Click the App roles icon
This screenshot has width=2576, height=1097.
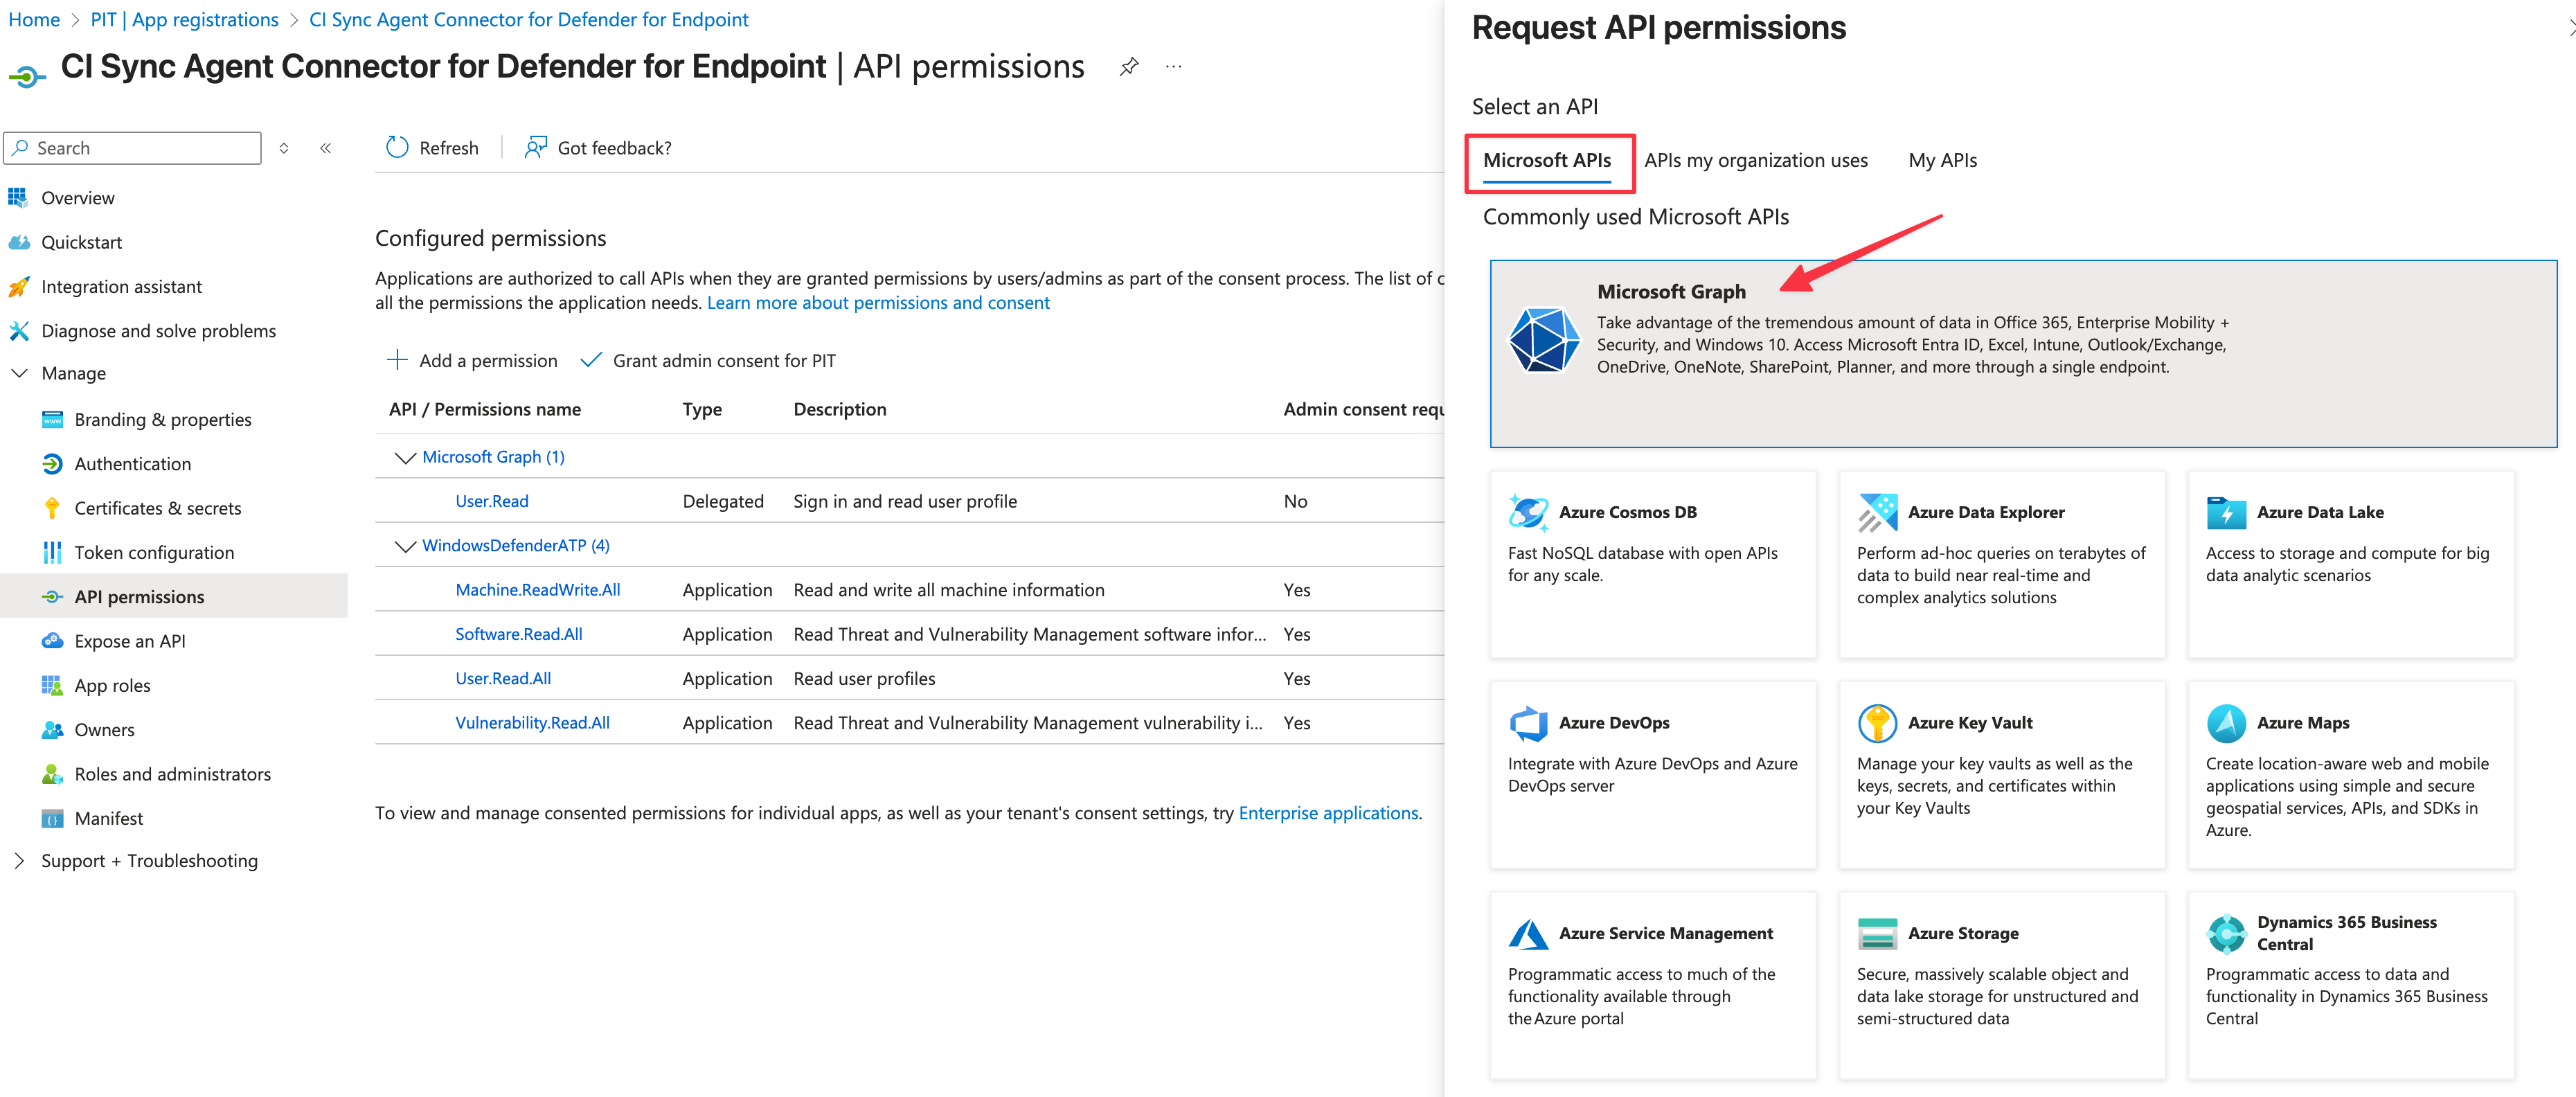(x=52, y=686)
